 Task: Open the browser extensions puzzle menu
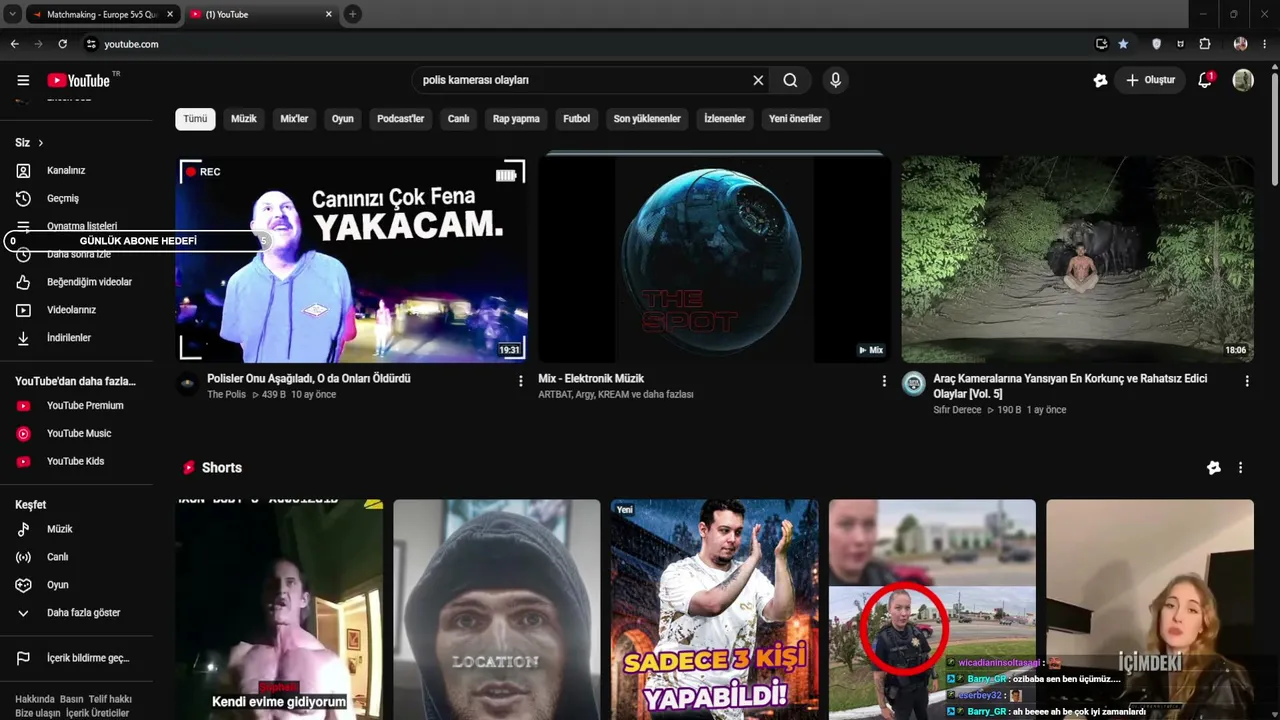(x=1204, y=44)
